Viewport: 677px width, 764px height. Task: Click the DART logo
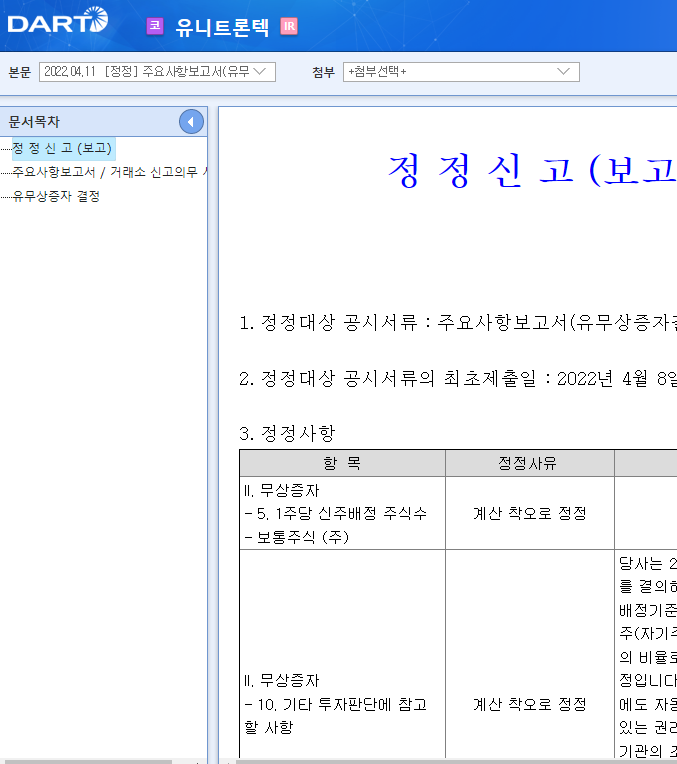58,20
